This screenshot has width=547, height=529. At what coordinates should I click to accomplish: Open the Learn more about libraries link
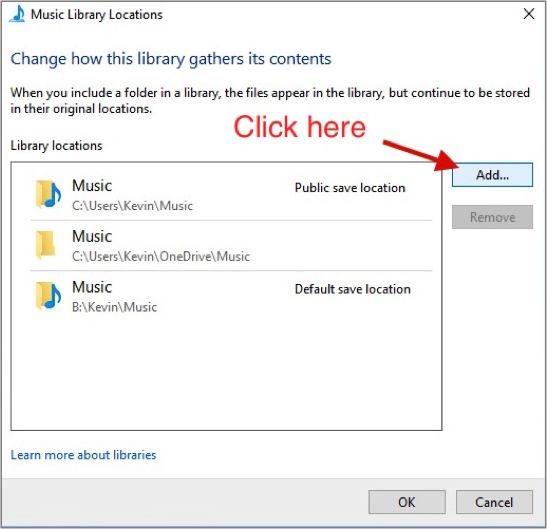[83, 455]
